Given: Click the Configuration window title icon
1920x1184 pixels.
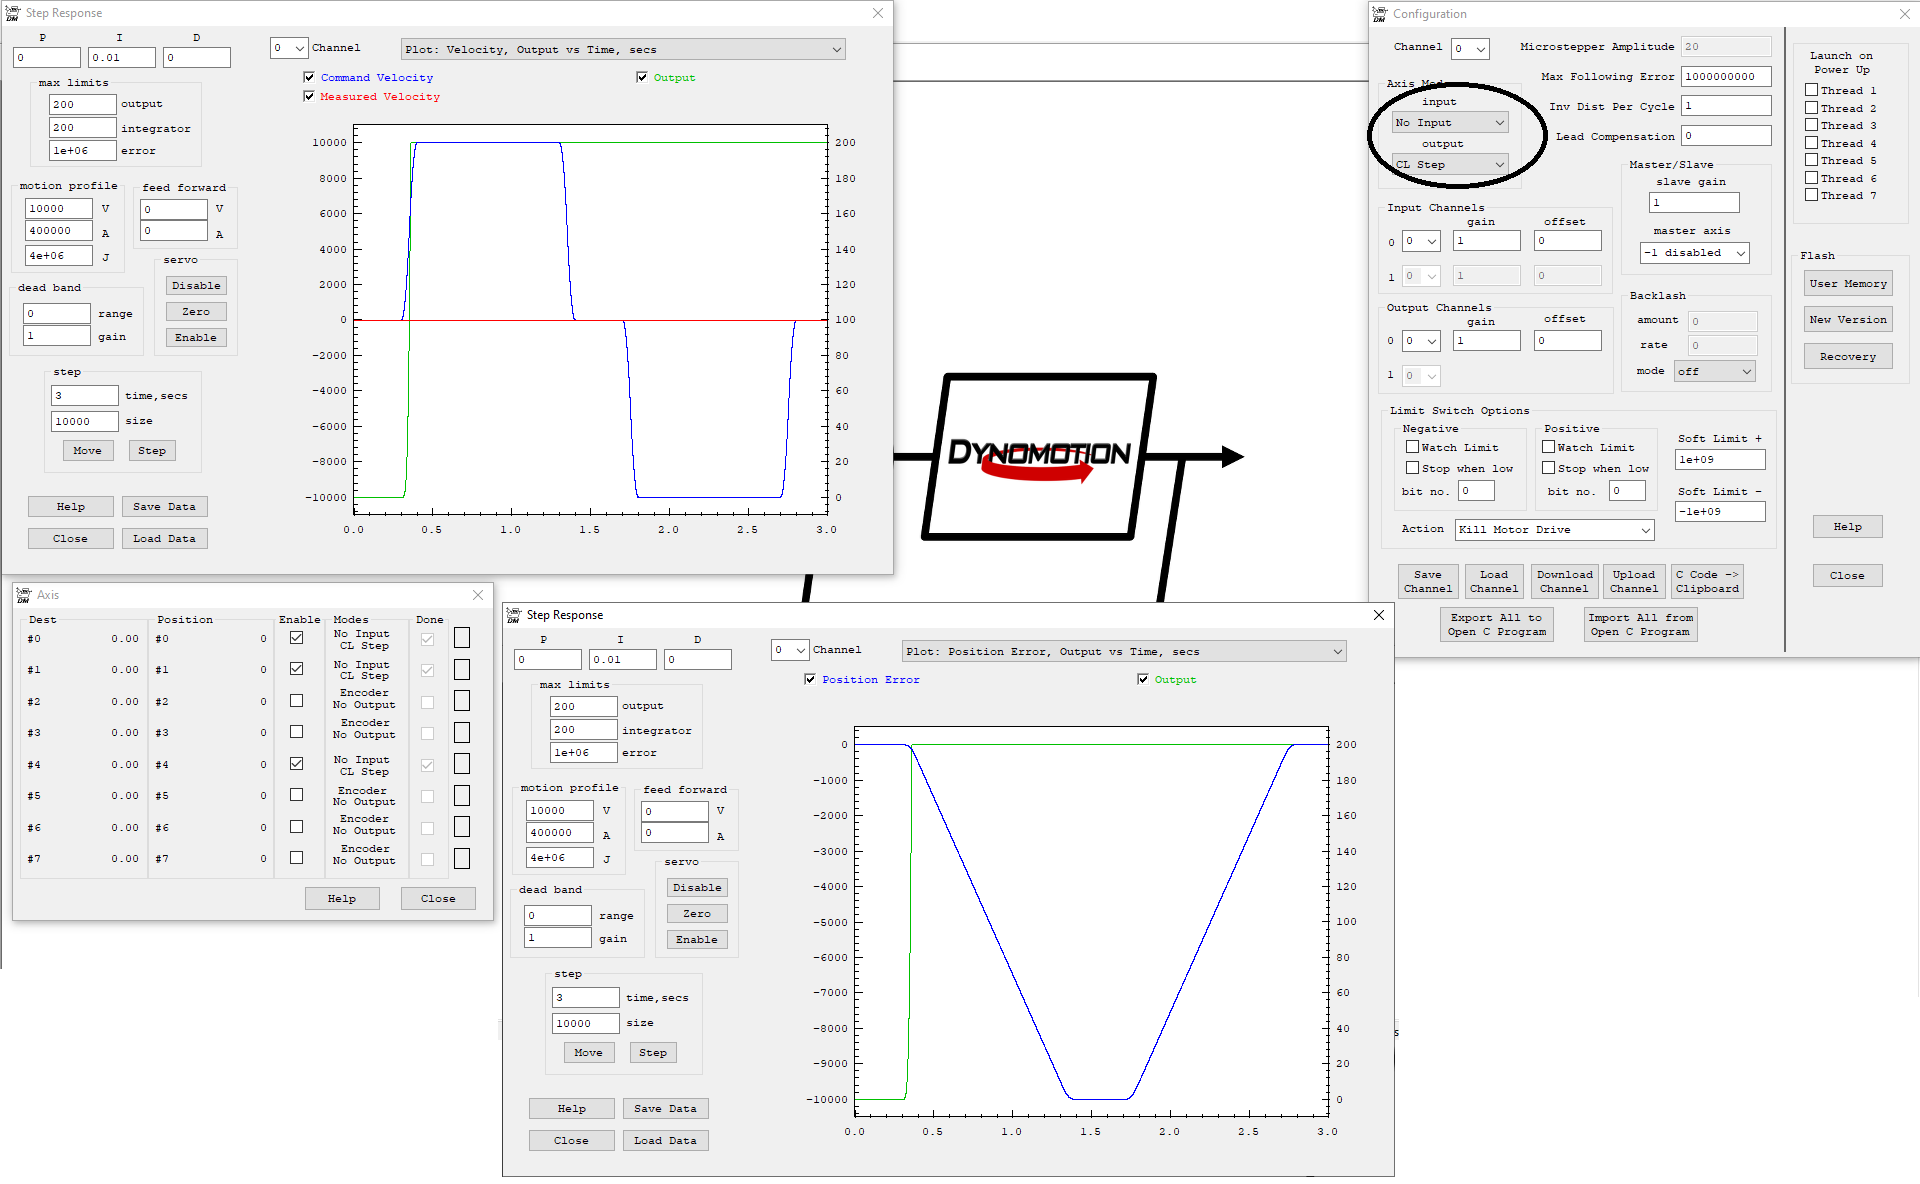Looking at the screenshot, I should [1380, 14].
